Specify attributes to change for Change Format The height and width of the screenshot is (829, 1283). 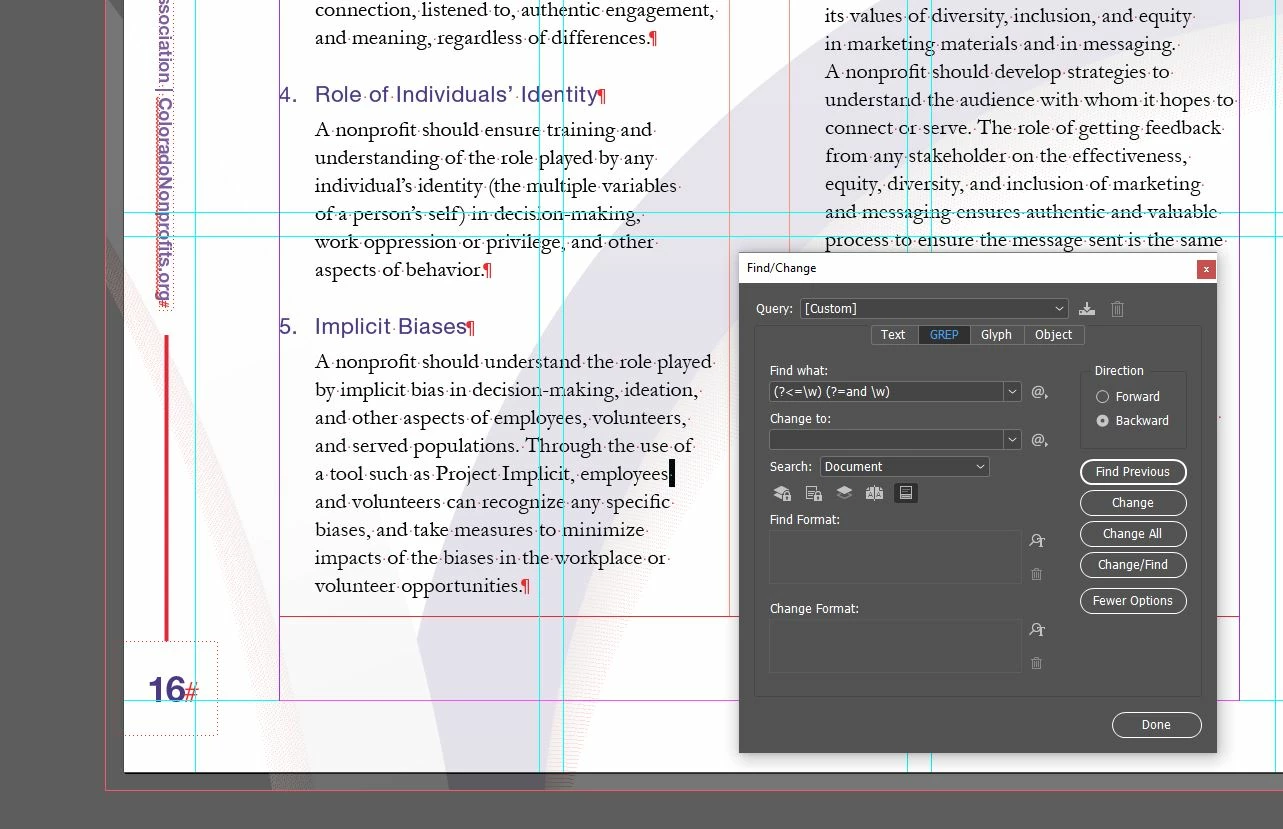[1037, 630]
